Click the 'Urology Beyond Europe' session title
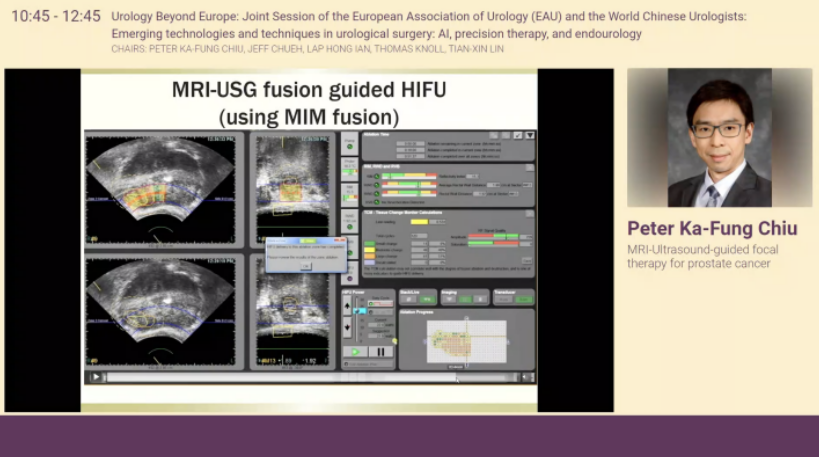The image size is (819, 457). tap(428, 25)
